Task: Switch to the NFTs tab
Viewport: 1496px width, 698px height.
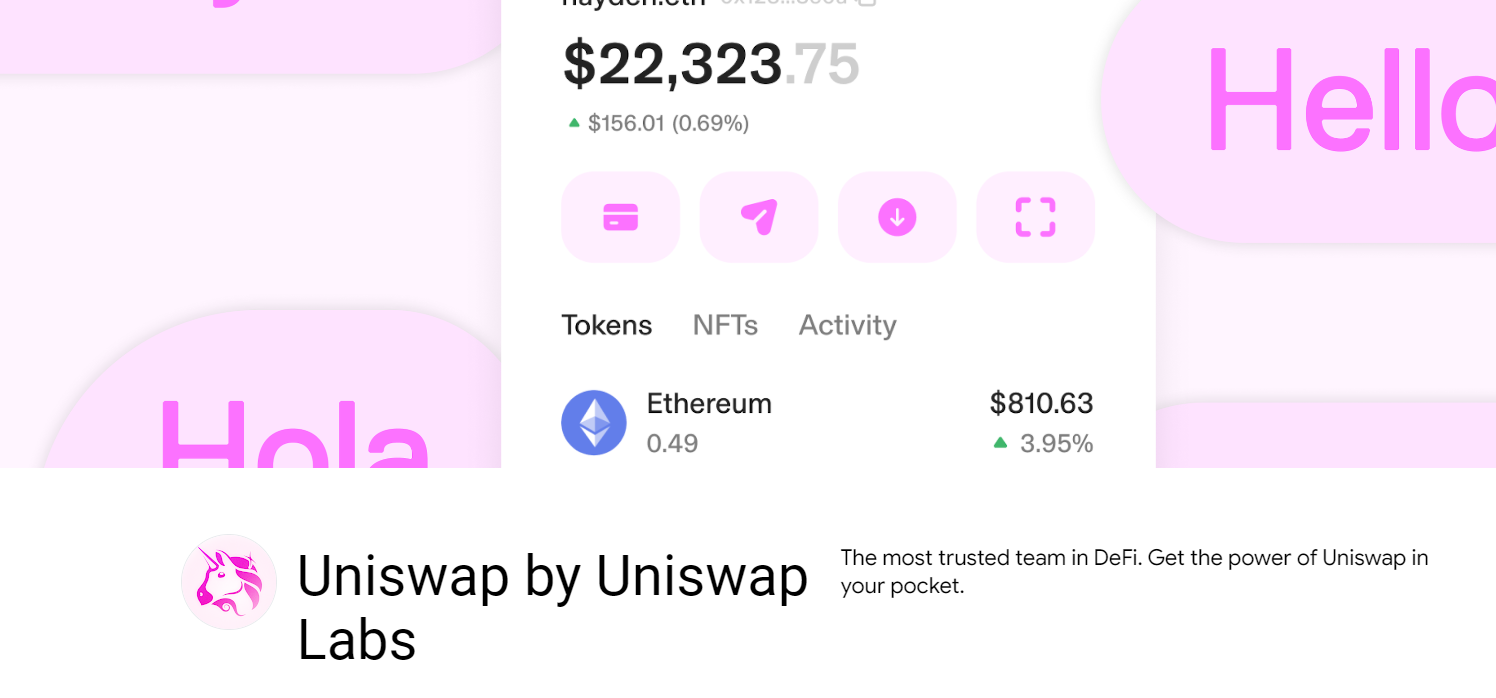Action: point(725,325)
